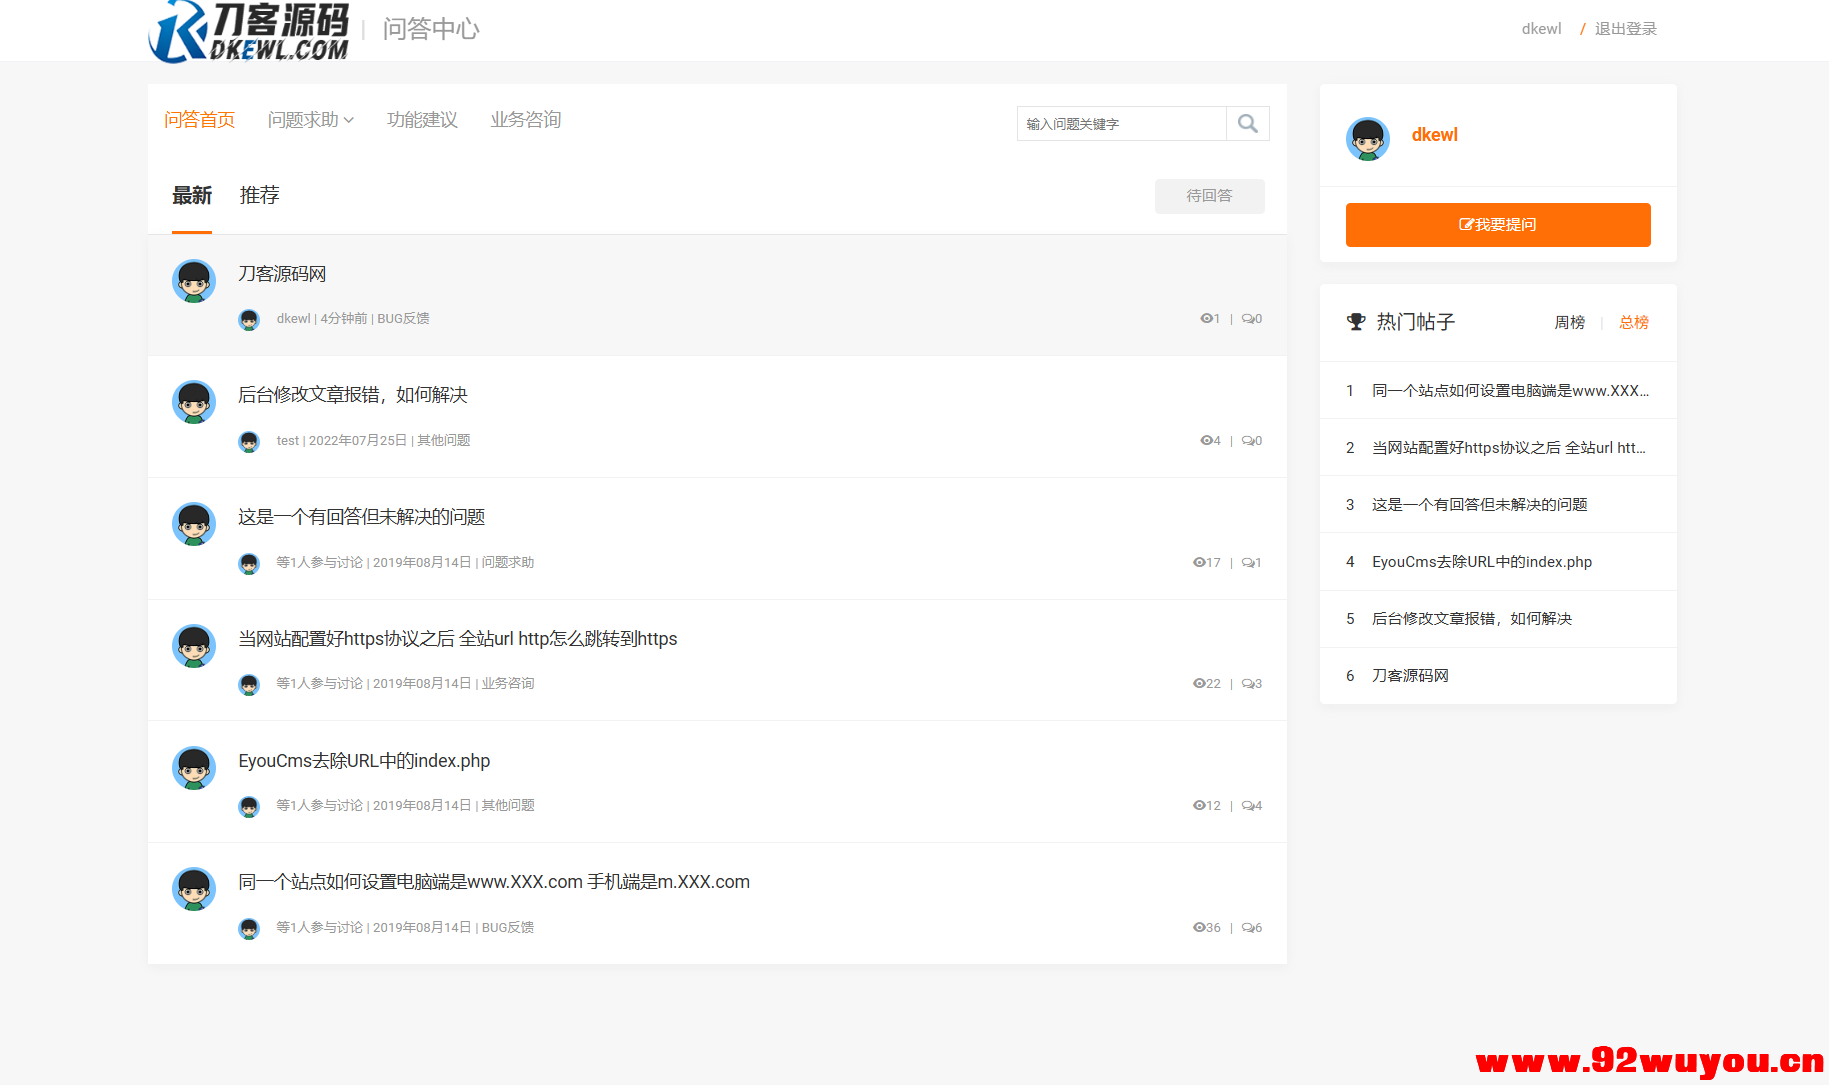Image resolution: width=1829 pixels, height=1085 pixels.
Task: Click the trophy icon beside 热门帖子
Action: pos(1356,322)
